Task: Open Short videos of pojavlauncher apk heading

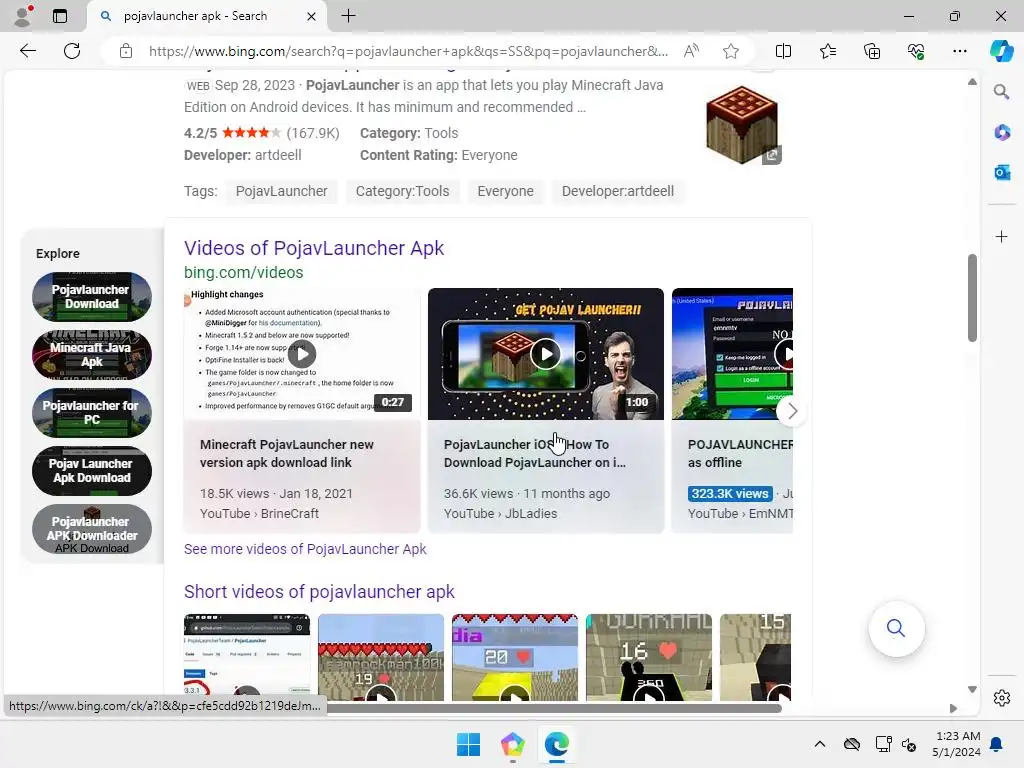Action: tap(319, 592)
